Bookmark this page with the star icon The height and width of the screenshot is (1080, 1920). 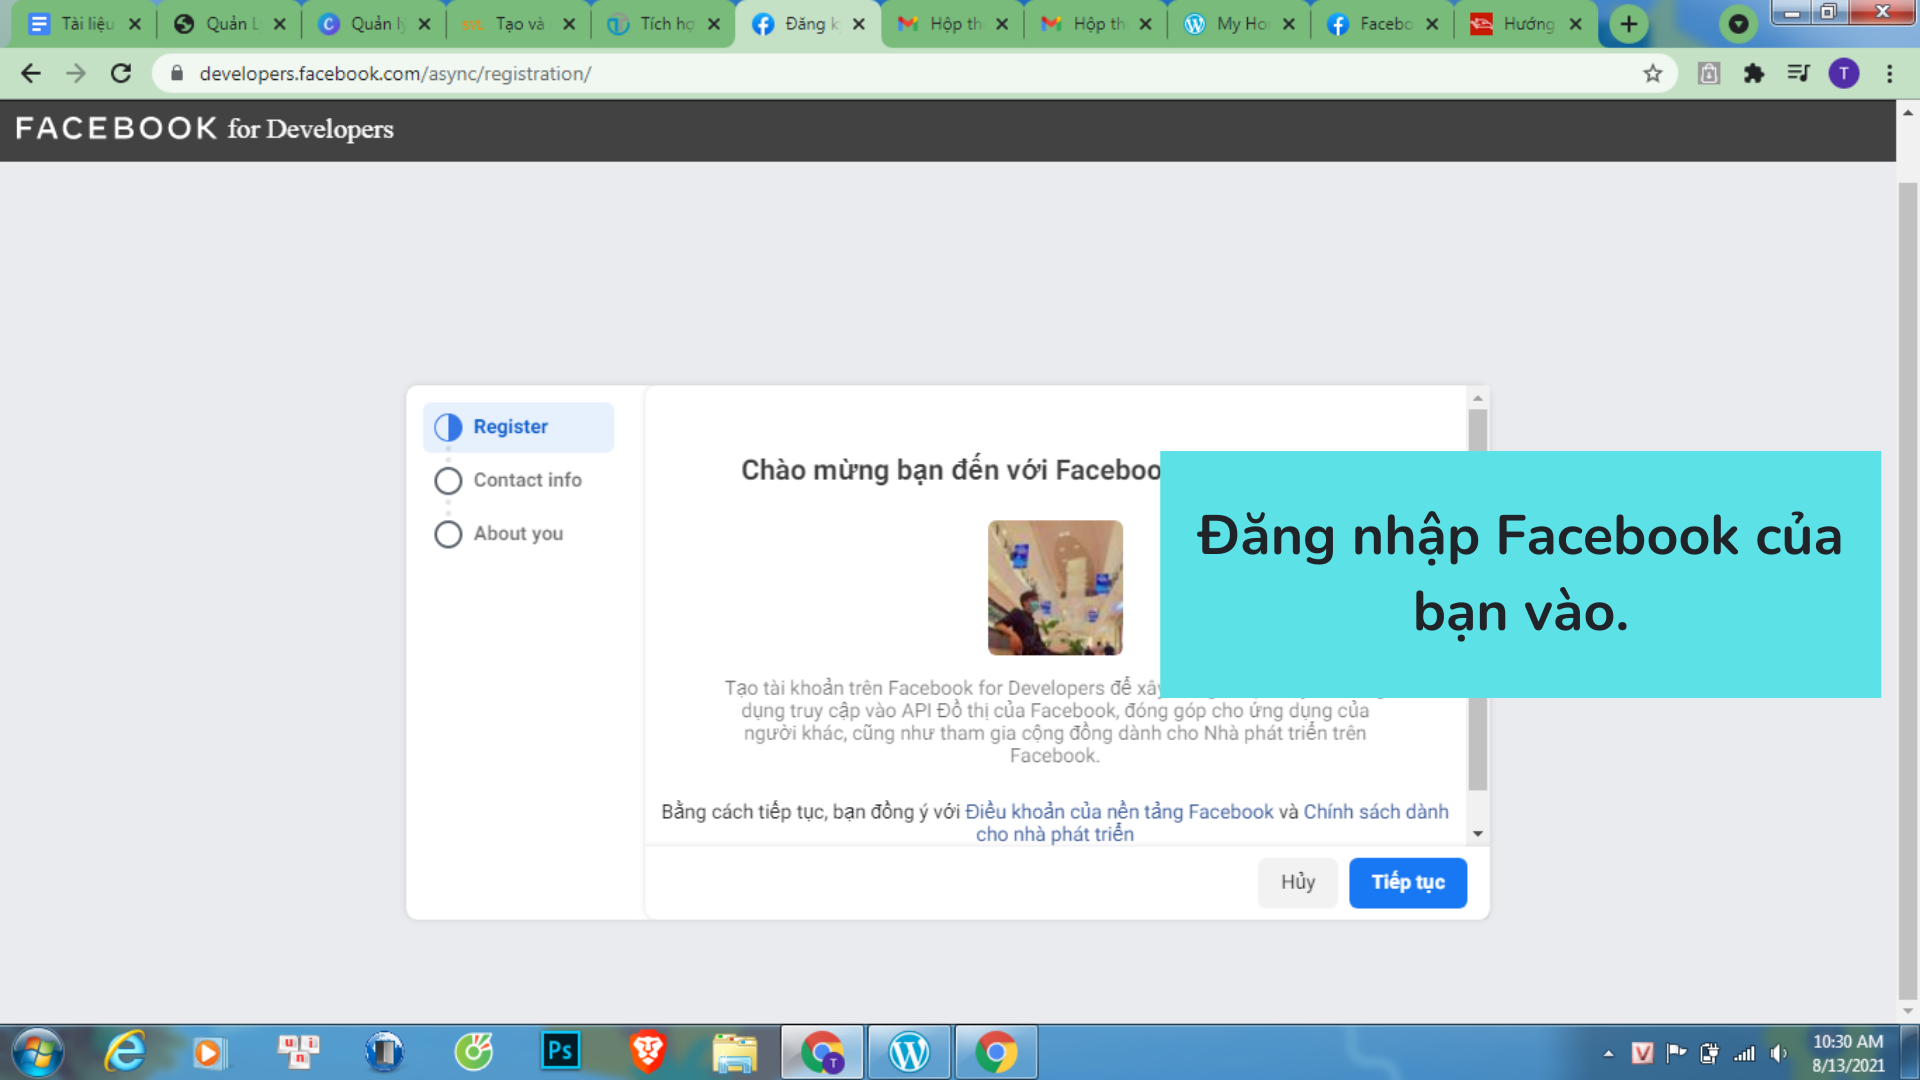pyautogui.click(x=1653, y=73)
